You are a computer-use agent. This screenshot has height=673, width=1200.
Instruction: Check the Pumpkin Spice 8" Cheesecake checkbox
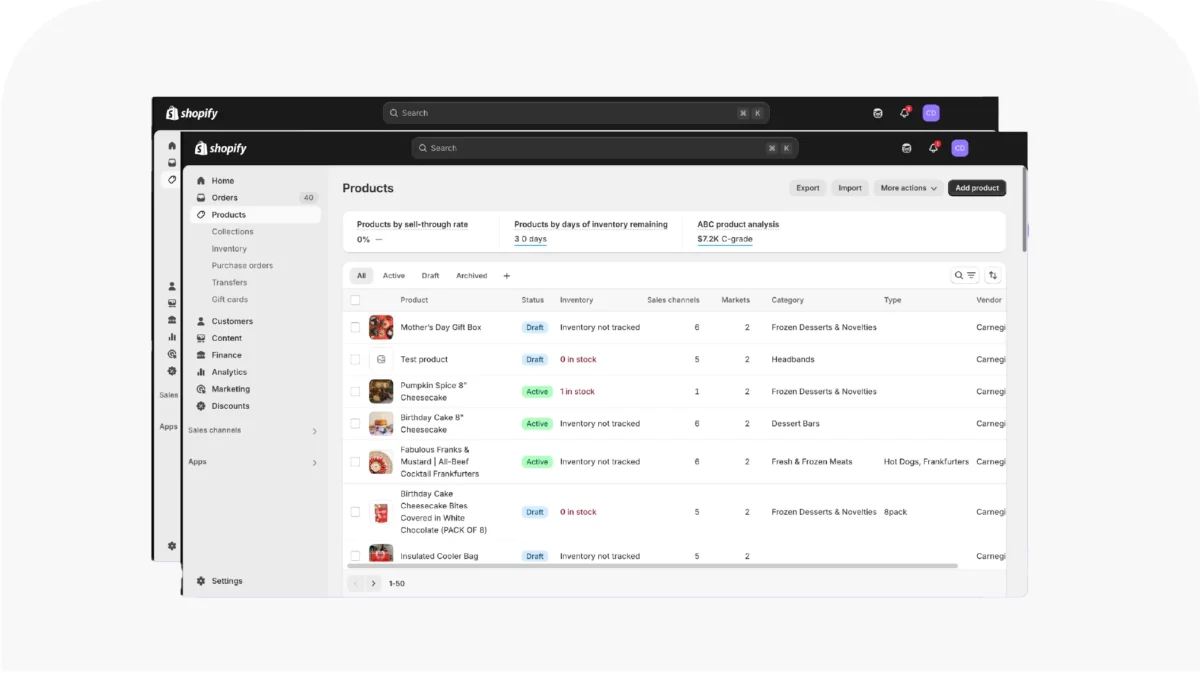[355, 391]
